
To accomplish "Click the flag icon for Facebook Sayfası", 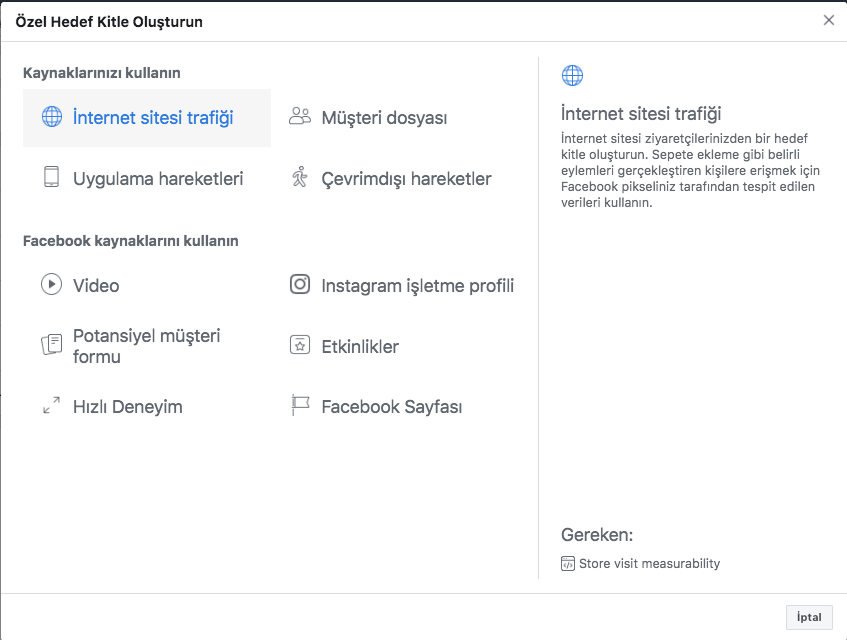I will [300, 405].
